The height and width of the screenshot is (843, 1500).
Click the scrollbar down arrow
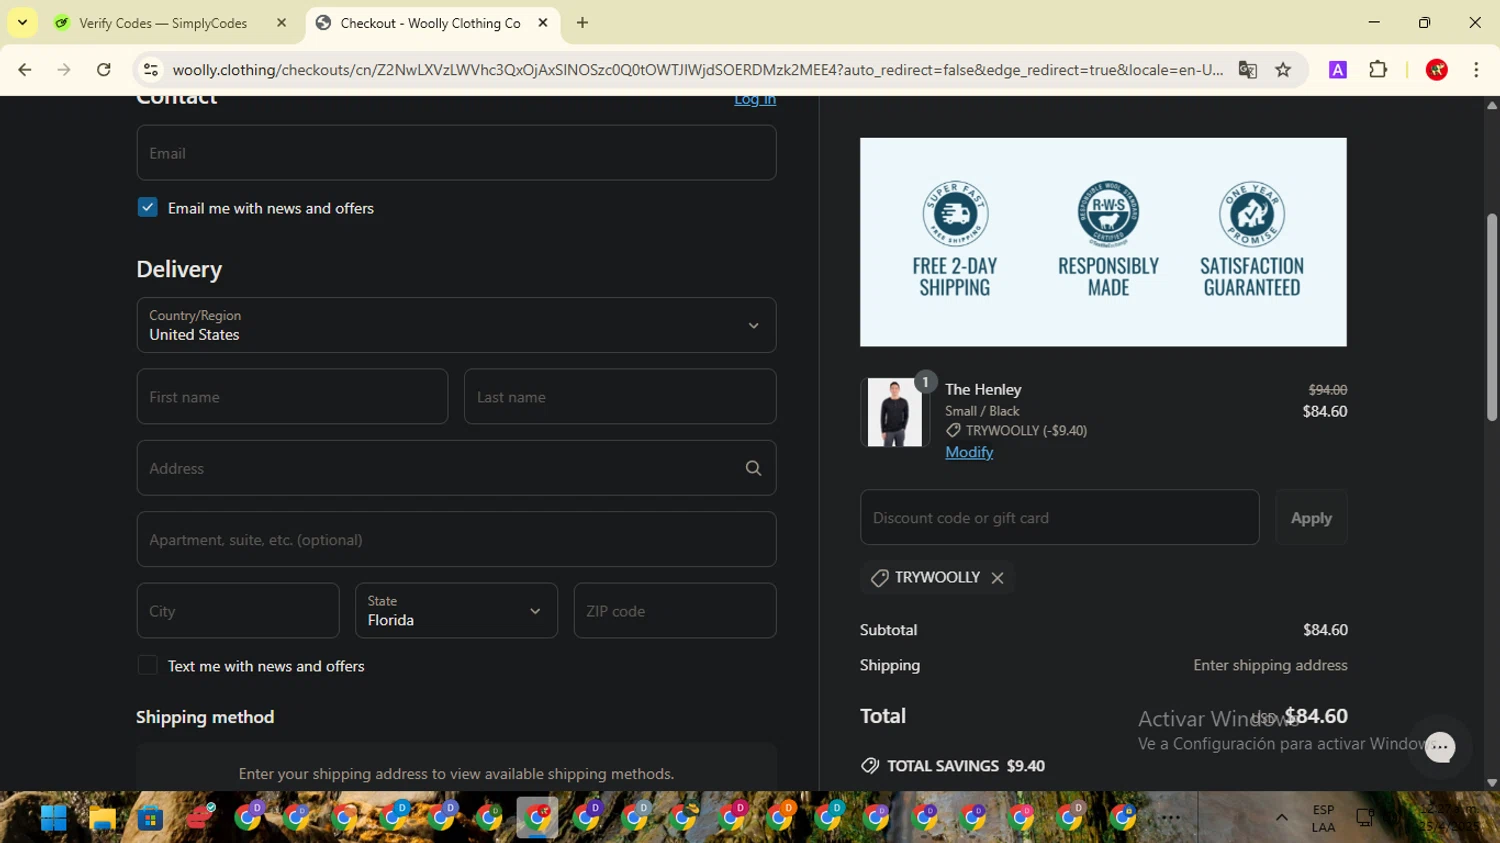(x=1492, y=783)
